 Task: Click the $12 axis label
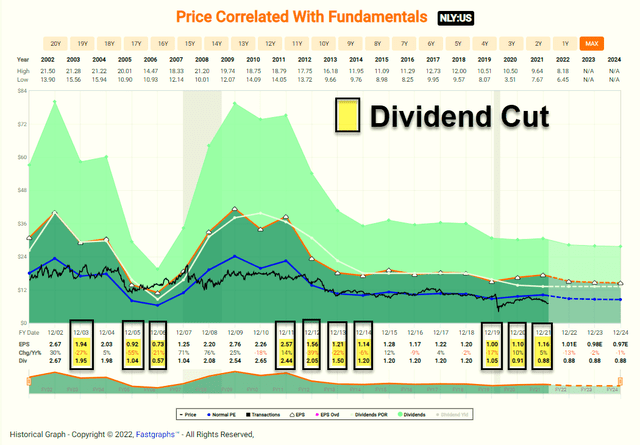coord(22,290)
